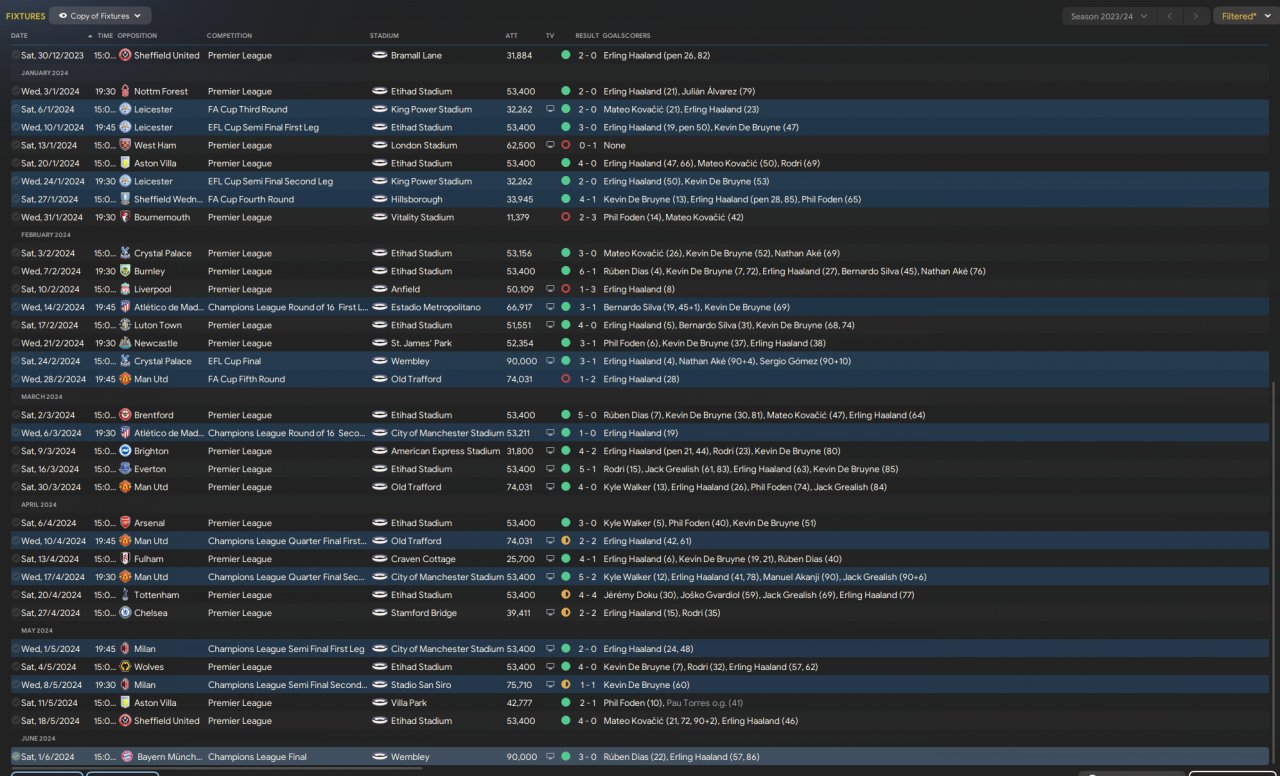Image resolution: width=1280 pixels, height=776 pixels.
Task: Click the Brighton club badge
Action: [125, 451]
